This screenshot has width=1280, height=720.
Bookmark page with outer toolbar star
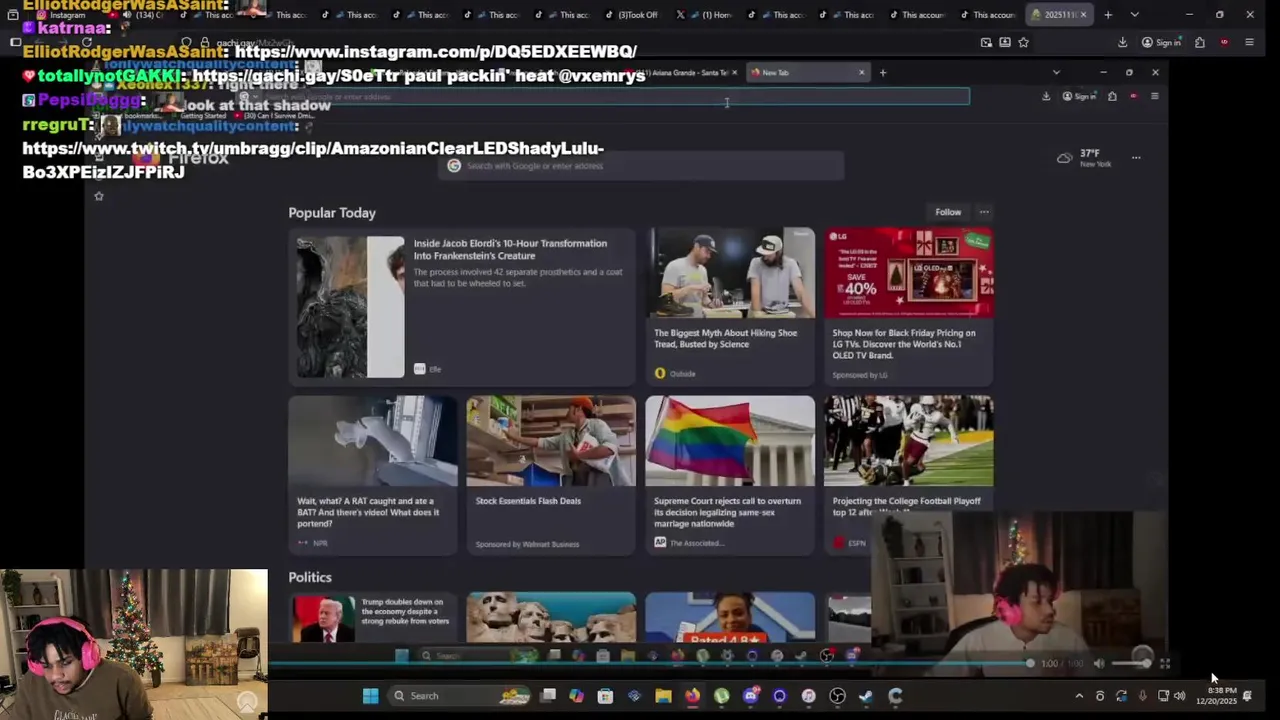click(x=1023, y=42)
